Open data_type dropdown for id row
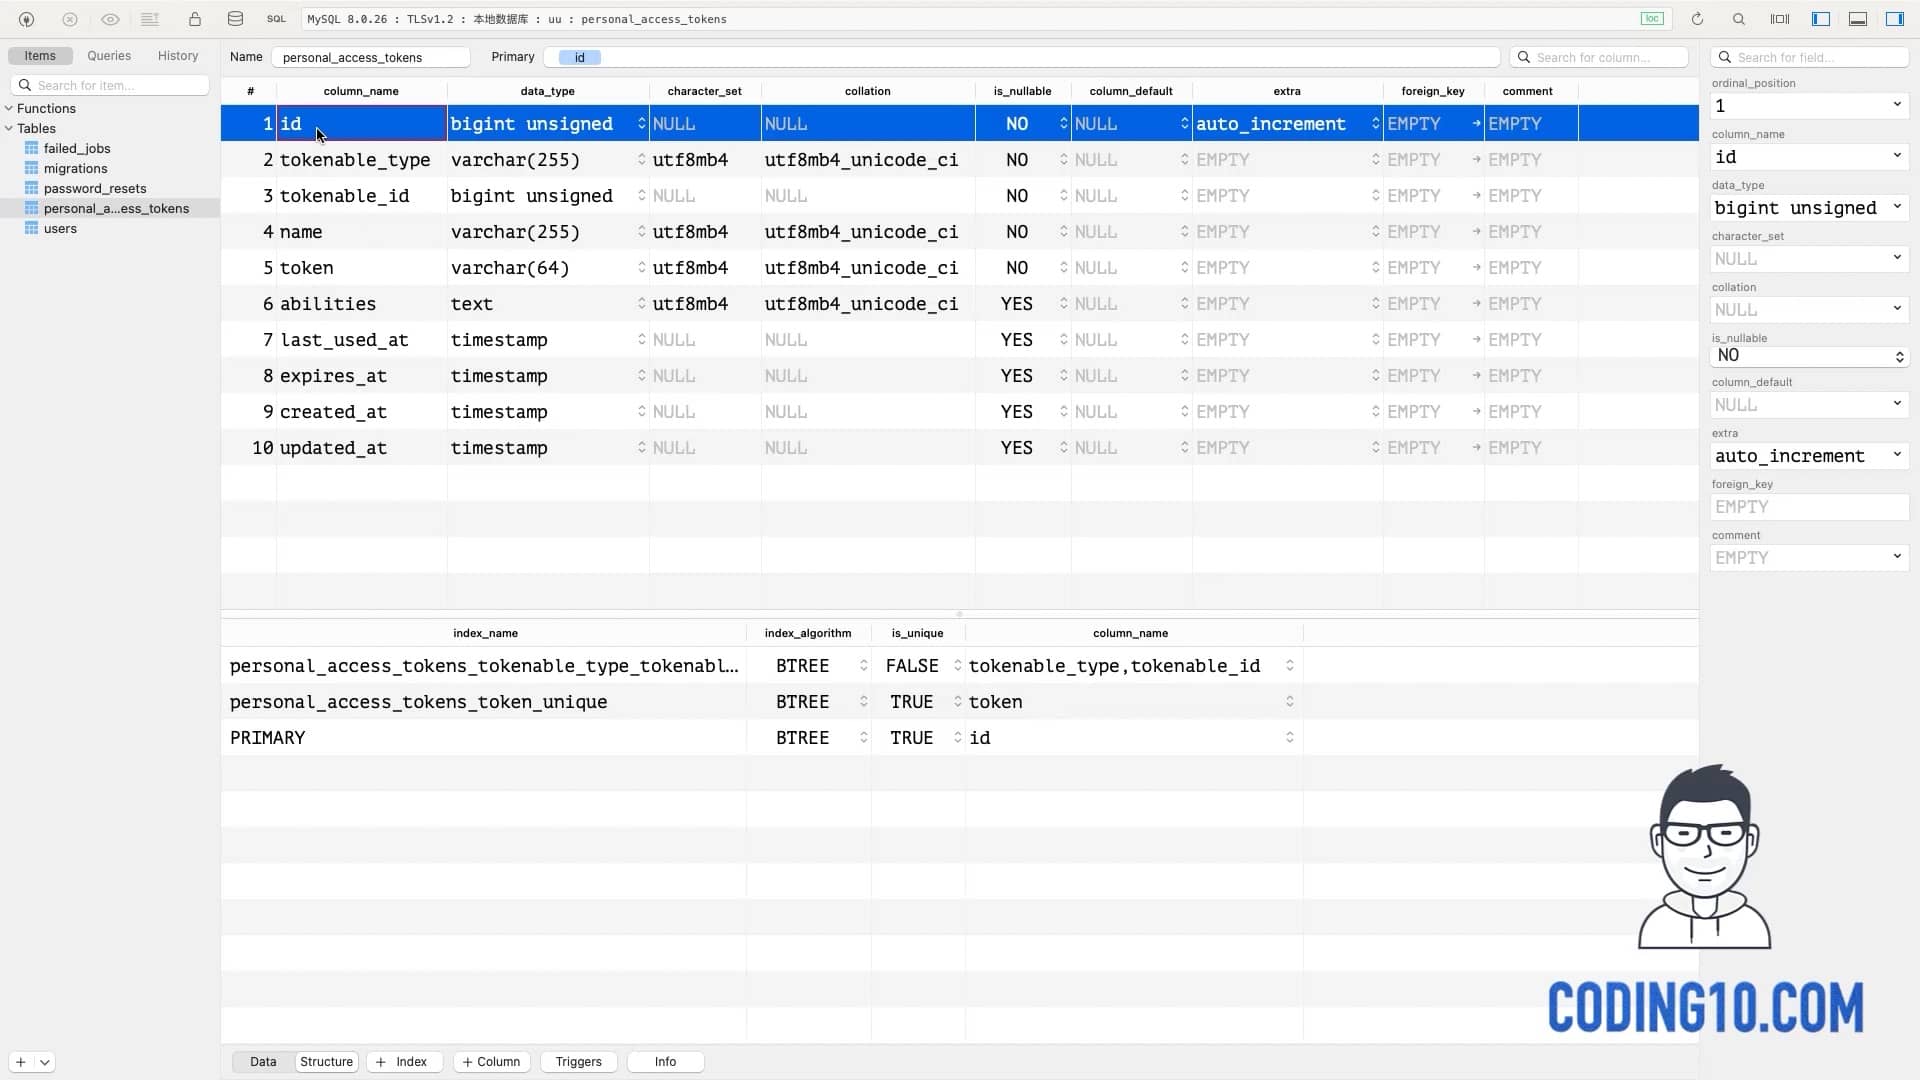 [x=641, y=124]
